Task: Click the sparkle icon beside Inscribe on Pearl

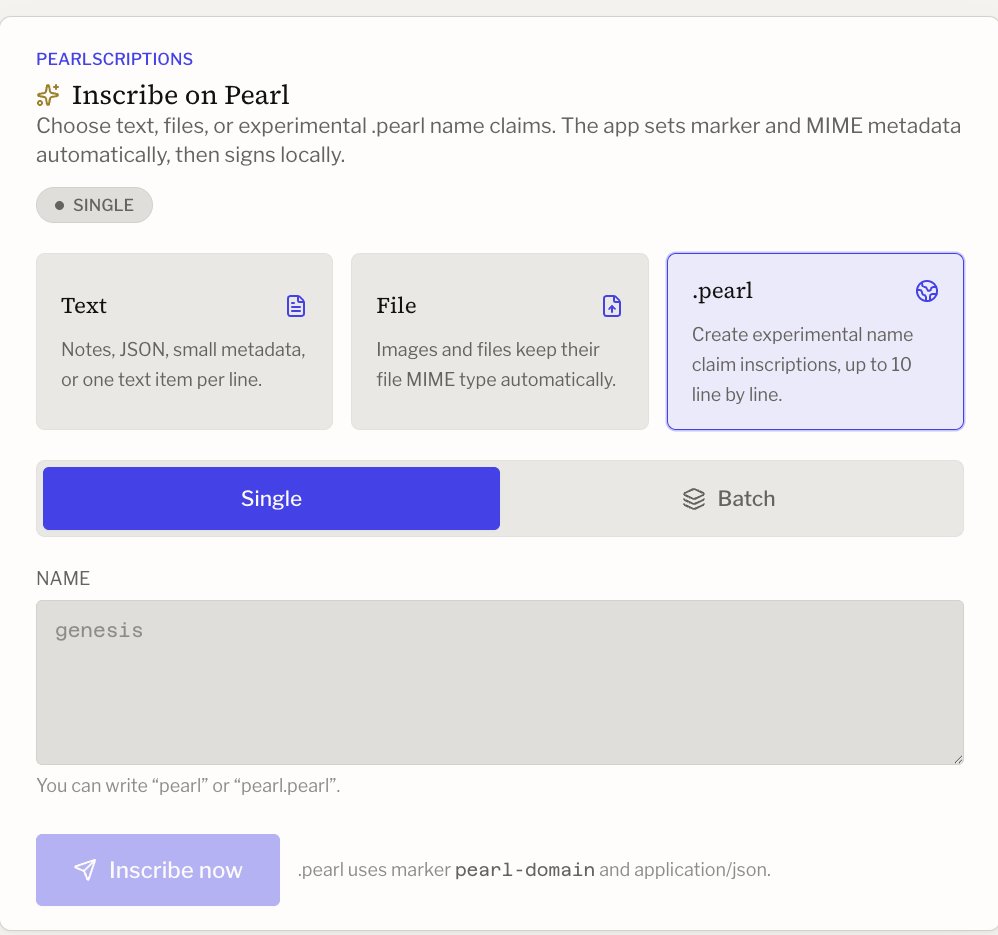Action: [x=48, y=95]
